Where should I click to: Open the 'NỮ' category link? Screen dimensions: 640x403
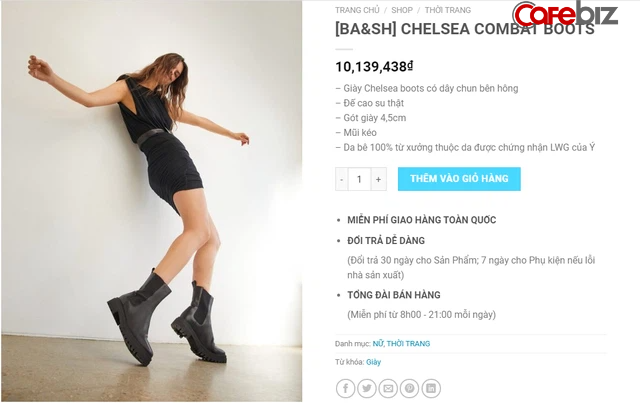[378, 343]
